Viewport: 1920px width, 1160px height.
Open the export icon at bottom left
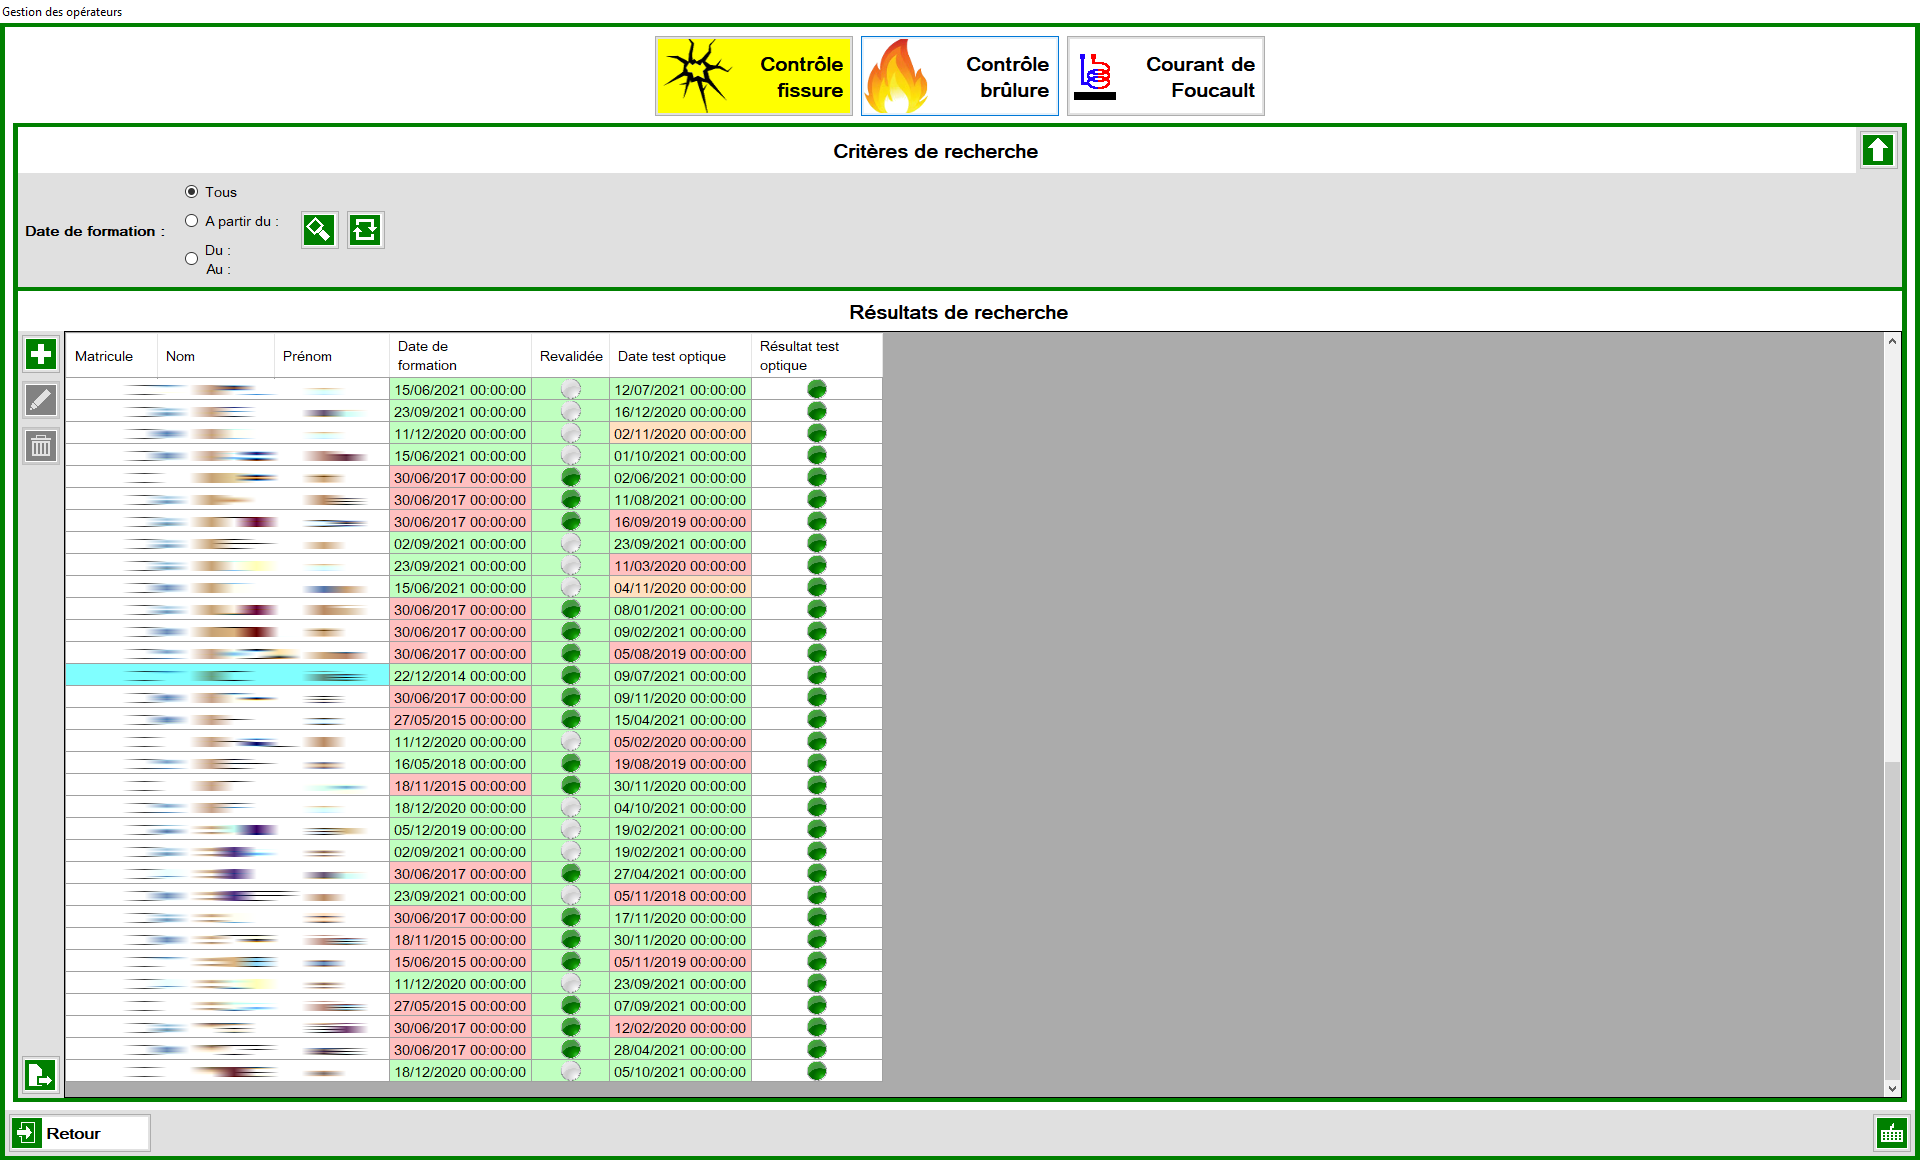(x=40, y=1075)
